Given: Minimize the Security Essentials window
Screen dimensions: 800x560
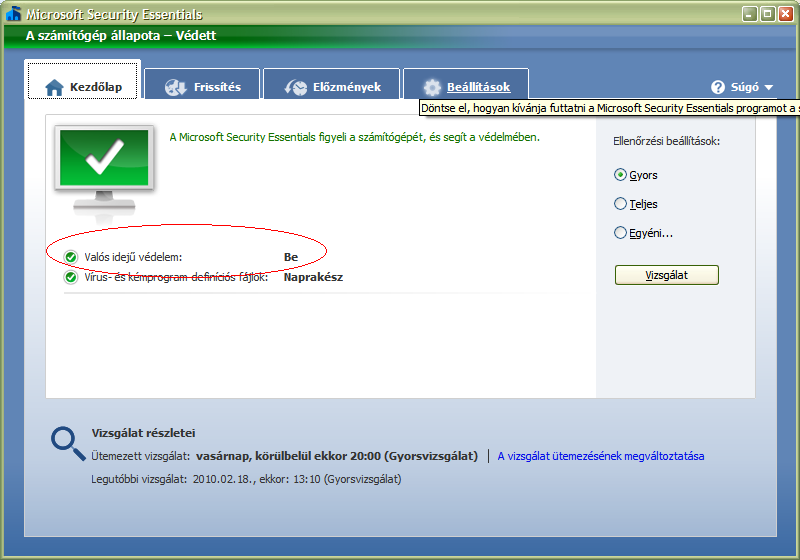Looking at the screenshot, I should point(749,14).
